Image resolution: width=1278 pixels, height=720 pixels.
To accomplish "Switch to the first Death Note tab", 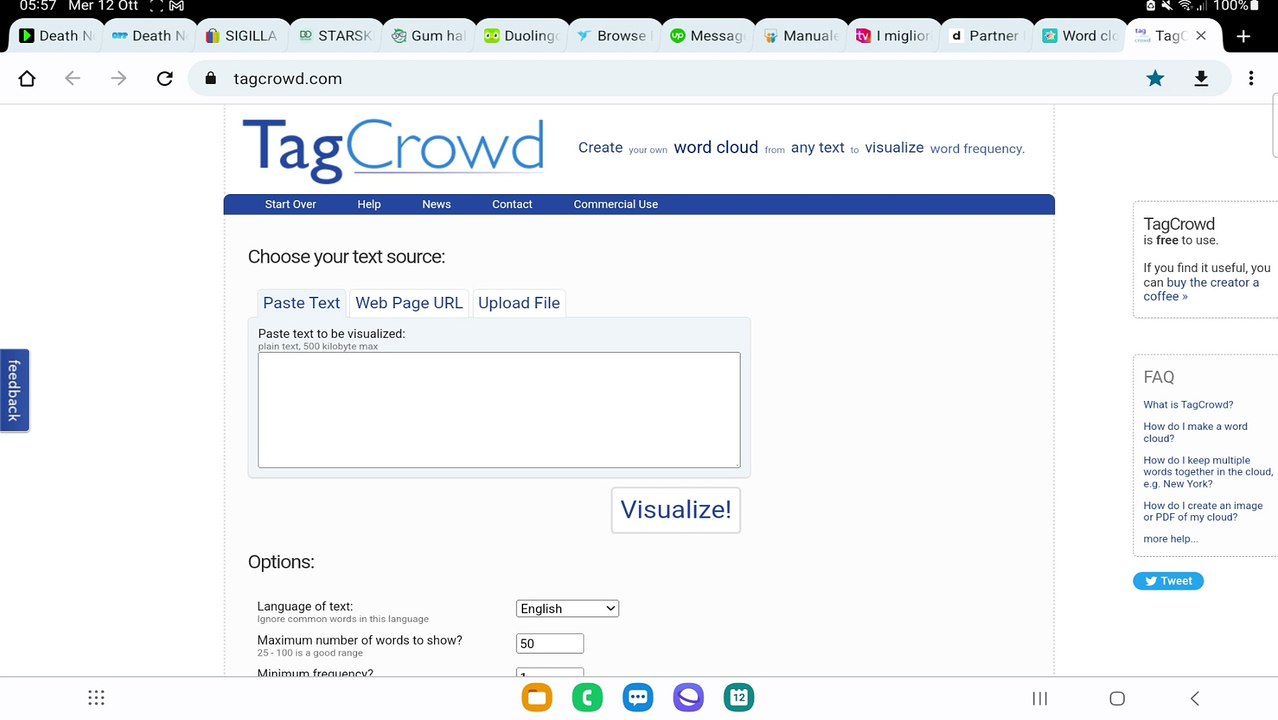I will tap(54, 35).
